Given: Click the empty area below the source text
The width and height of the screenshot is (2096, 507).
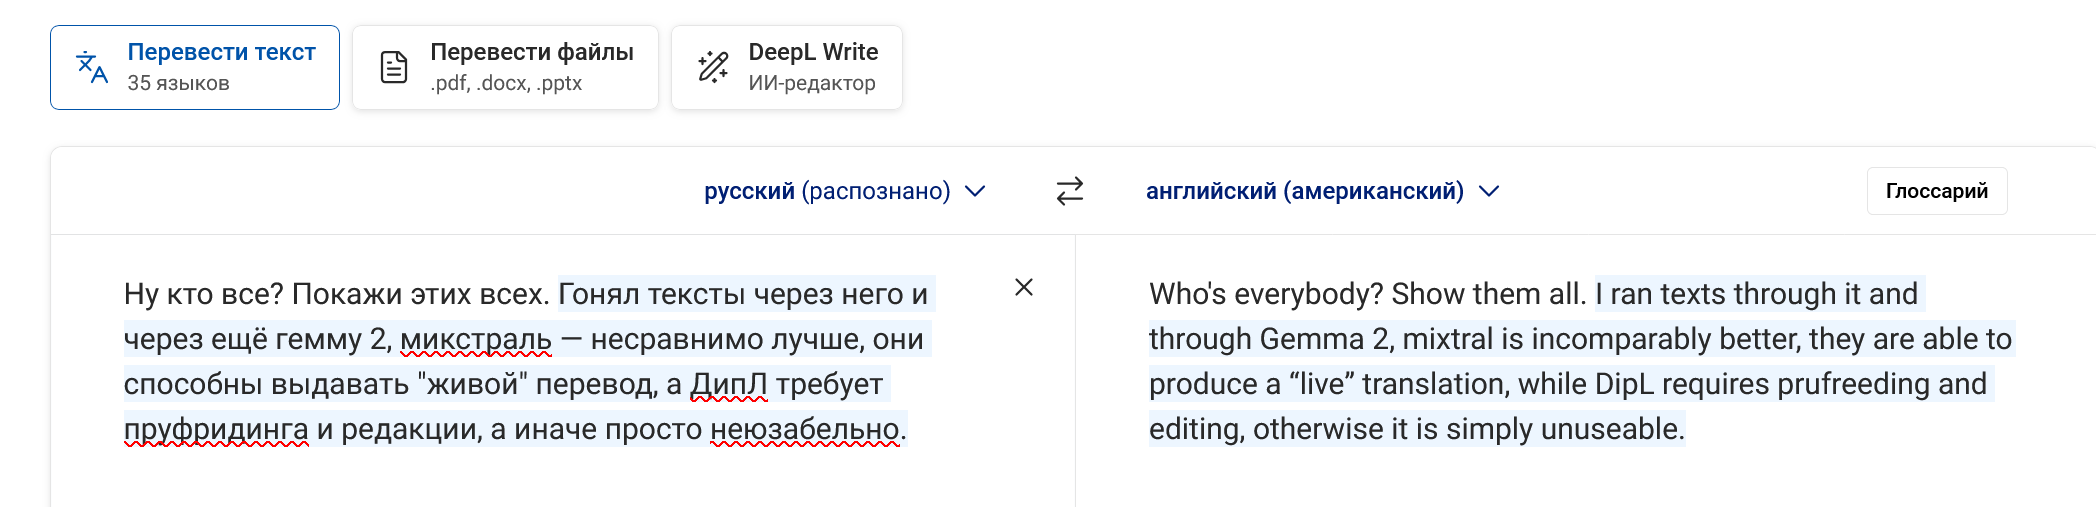Looking at the screenshot, I should 560,478.
